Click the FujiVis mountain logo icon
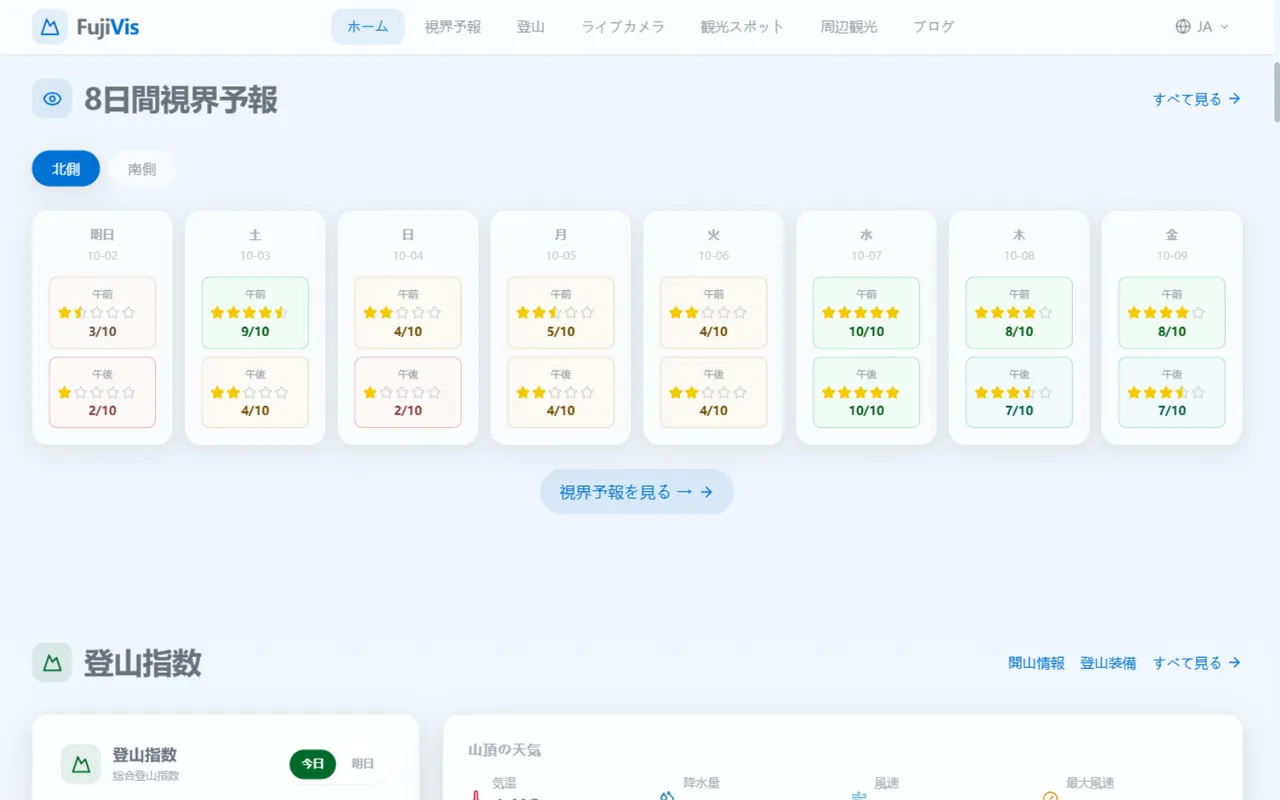 tap(50, 27)
